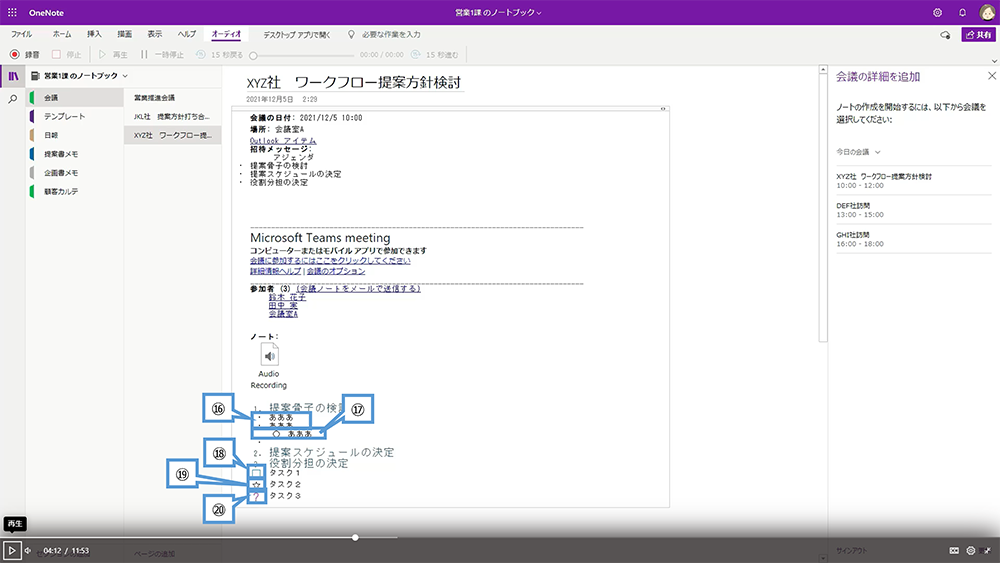Expand the notebook title dropdown in header
Screen dimensions: 1000x563
coord(498,12)
